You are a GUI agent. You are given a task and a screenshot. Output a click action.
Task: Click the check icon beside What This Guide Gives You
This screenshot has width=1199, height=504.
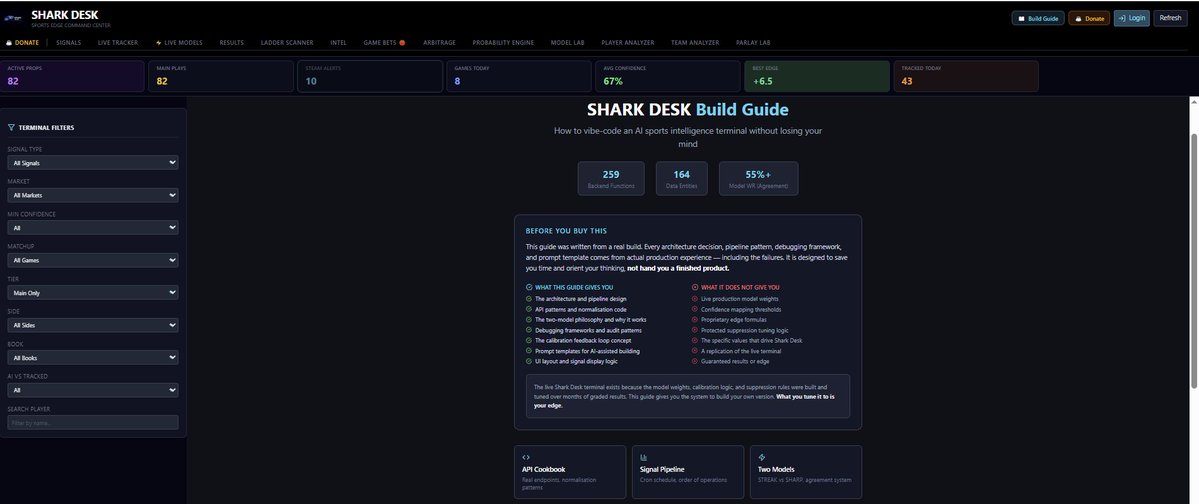[529, 288]
